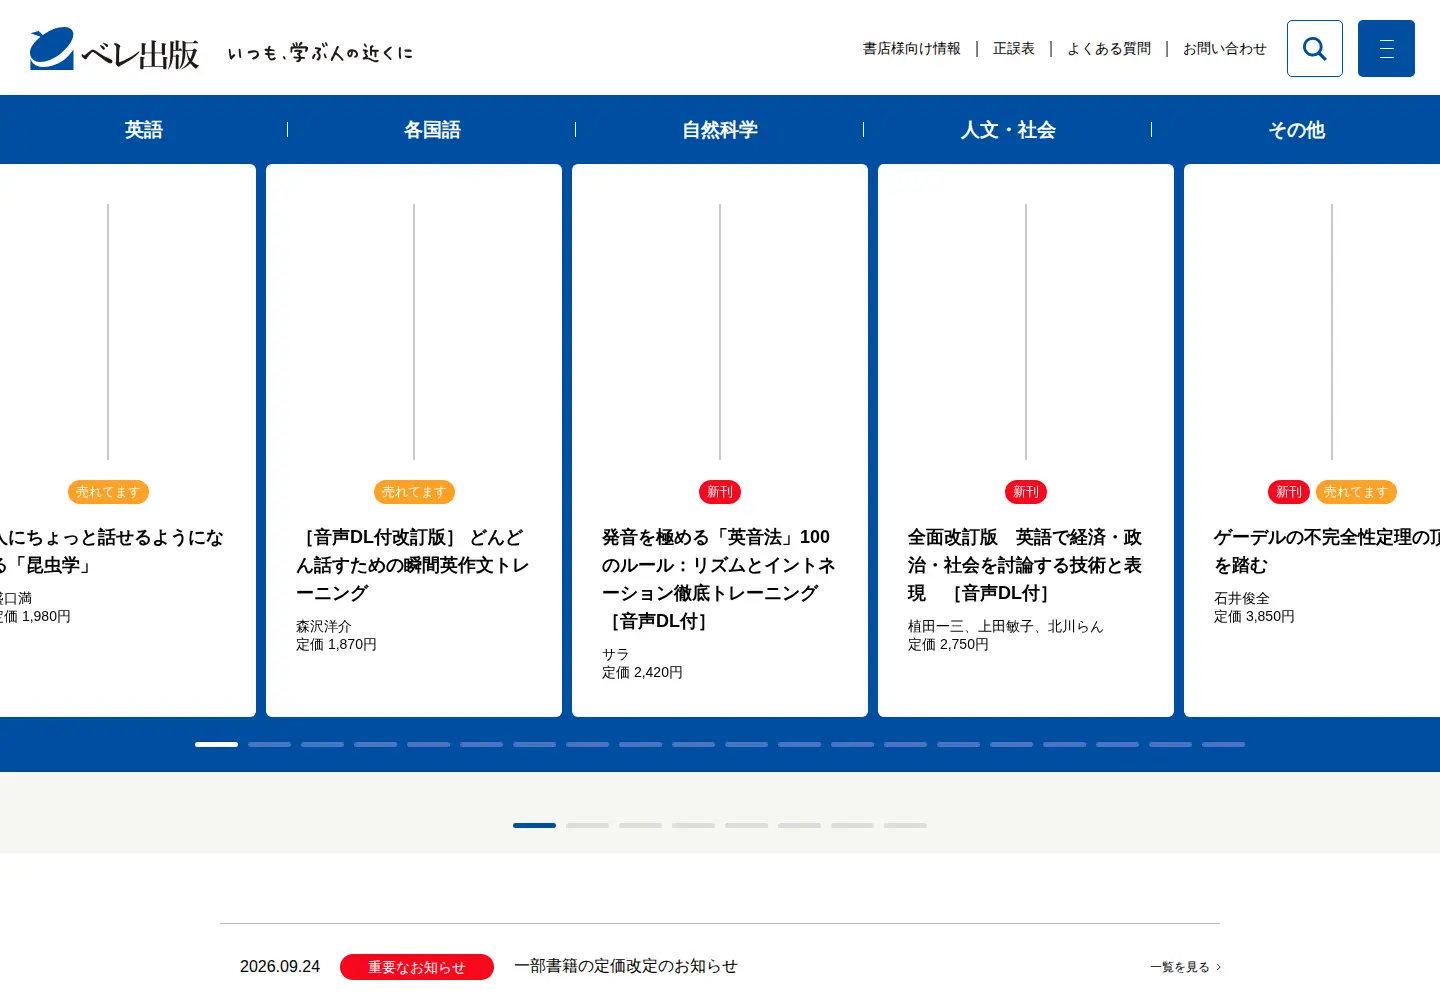The image size is (1440, 1000).
Task: Click 新刊 badge on ゲーデル card
Action: [1289, 492]
